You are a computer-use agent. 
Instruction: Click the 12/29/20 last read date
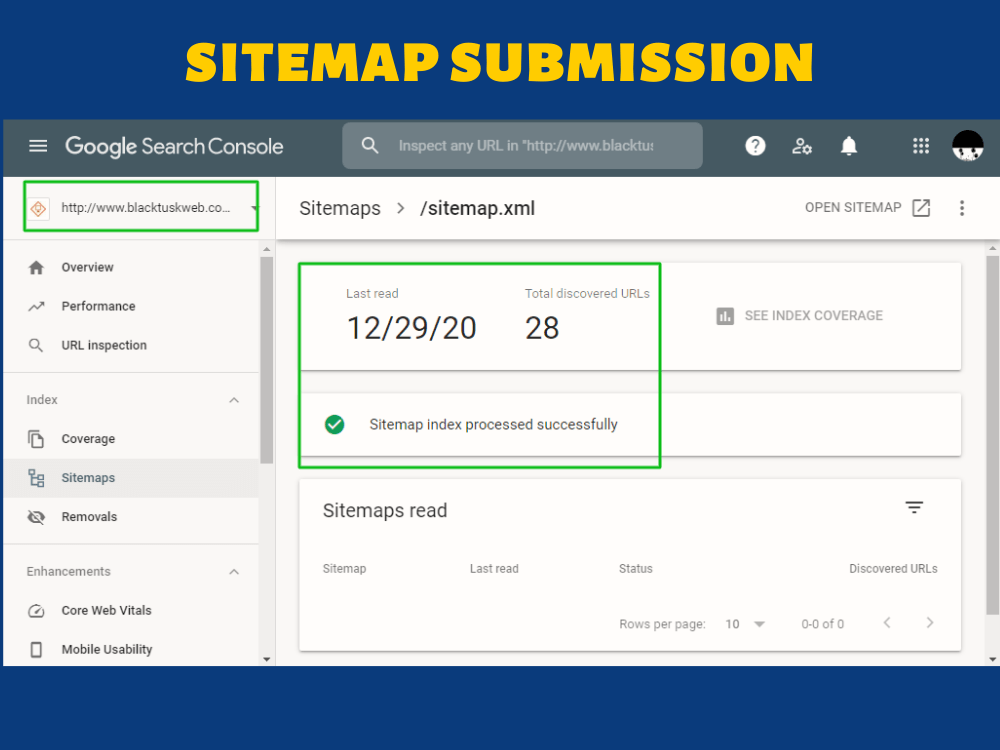[411, 329]
